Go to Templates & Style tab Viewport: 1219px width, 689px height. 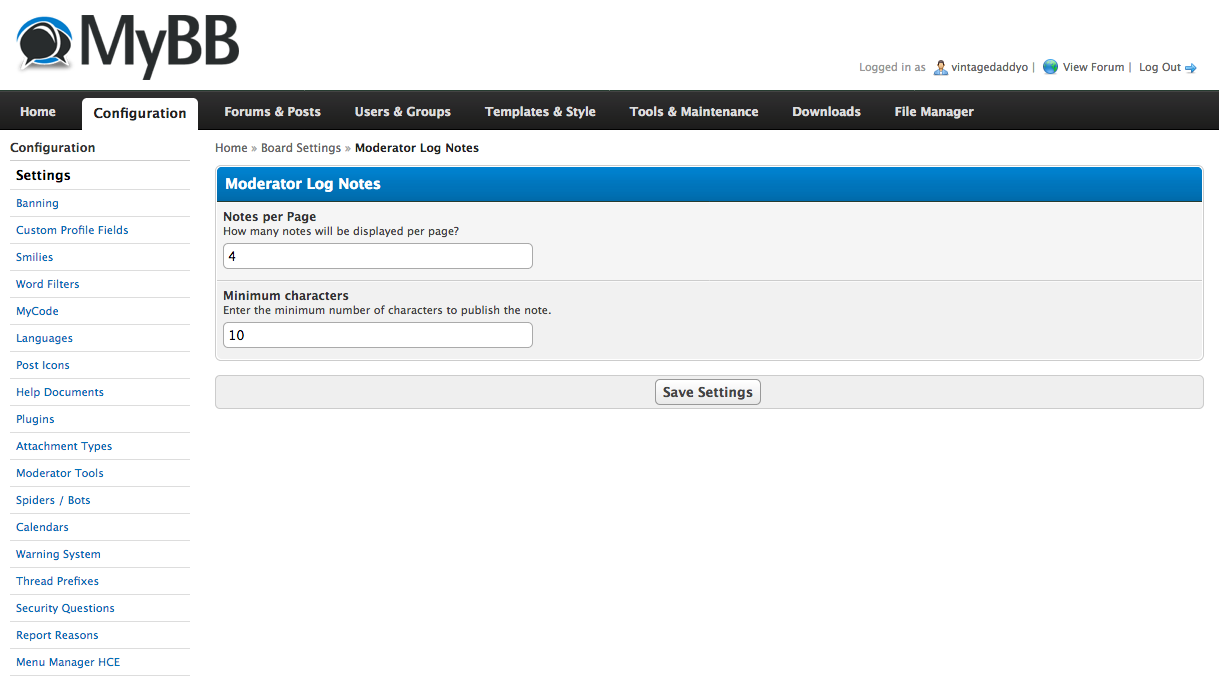(x=540, y=112)
